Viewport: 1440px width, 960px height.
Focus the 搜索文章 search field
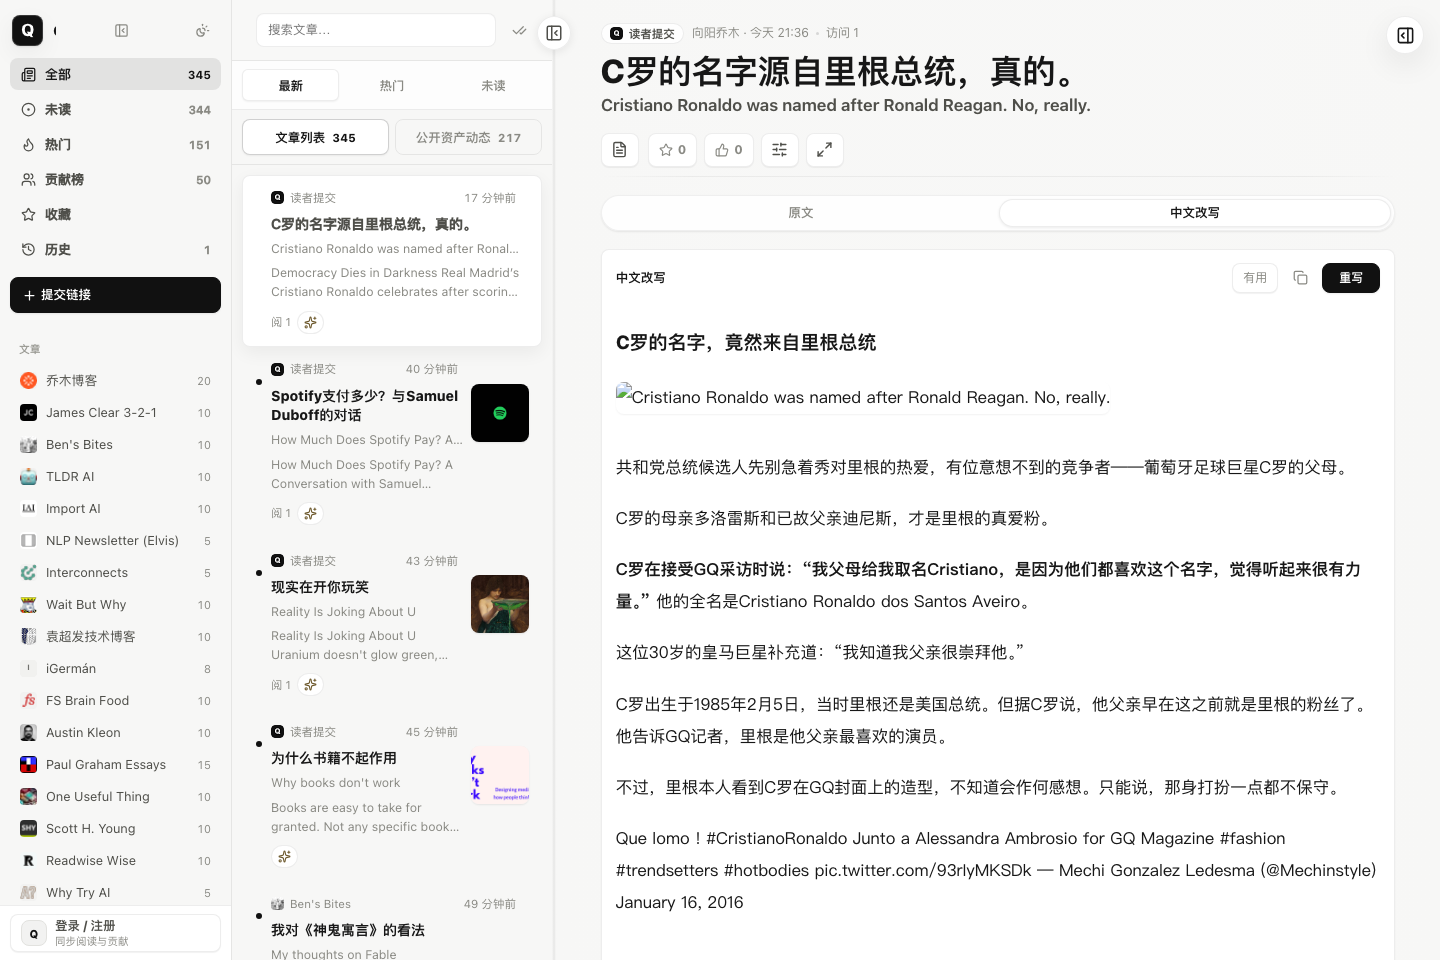376,30
